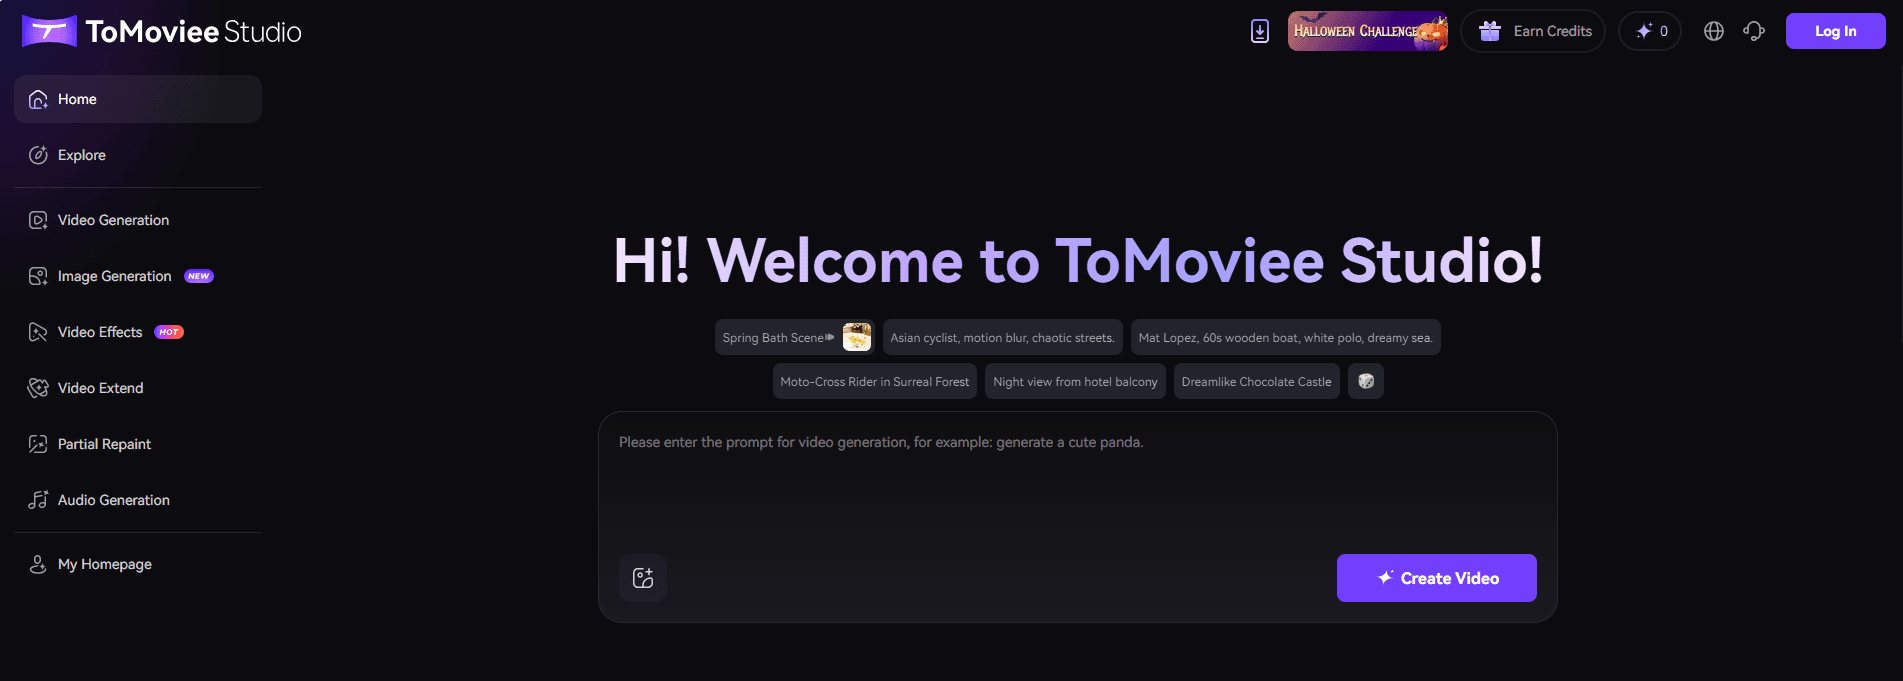The image size is (1903, 681).
Task: Select Moto-Cross Rider in Surreal Forest chip
Action: (875, 381)
